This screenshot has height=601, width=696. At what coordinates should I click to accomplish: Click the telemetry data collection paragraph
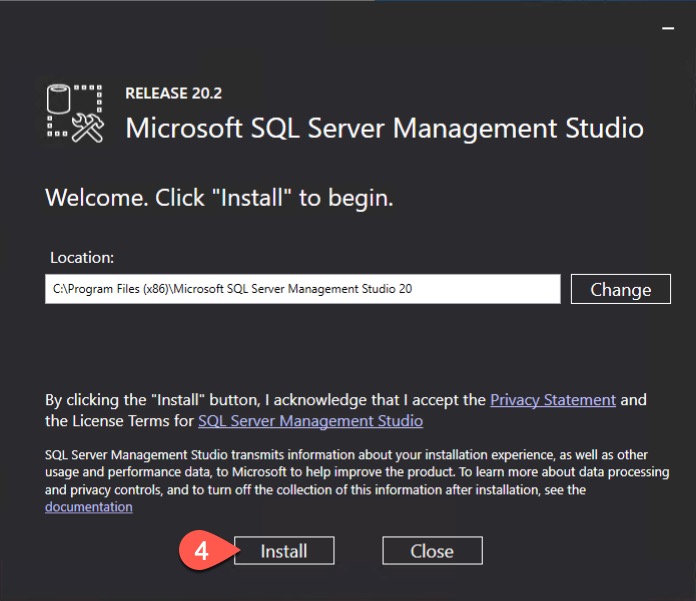tap(340, 472)
